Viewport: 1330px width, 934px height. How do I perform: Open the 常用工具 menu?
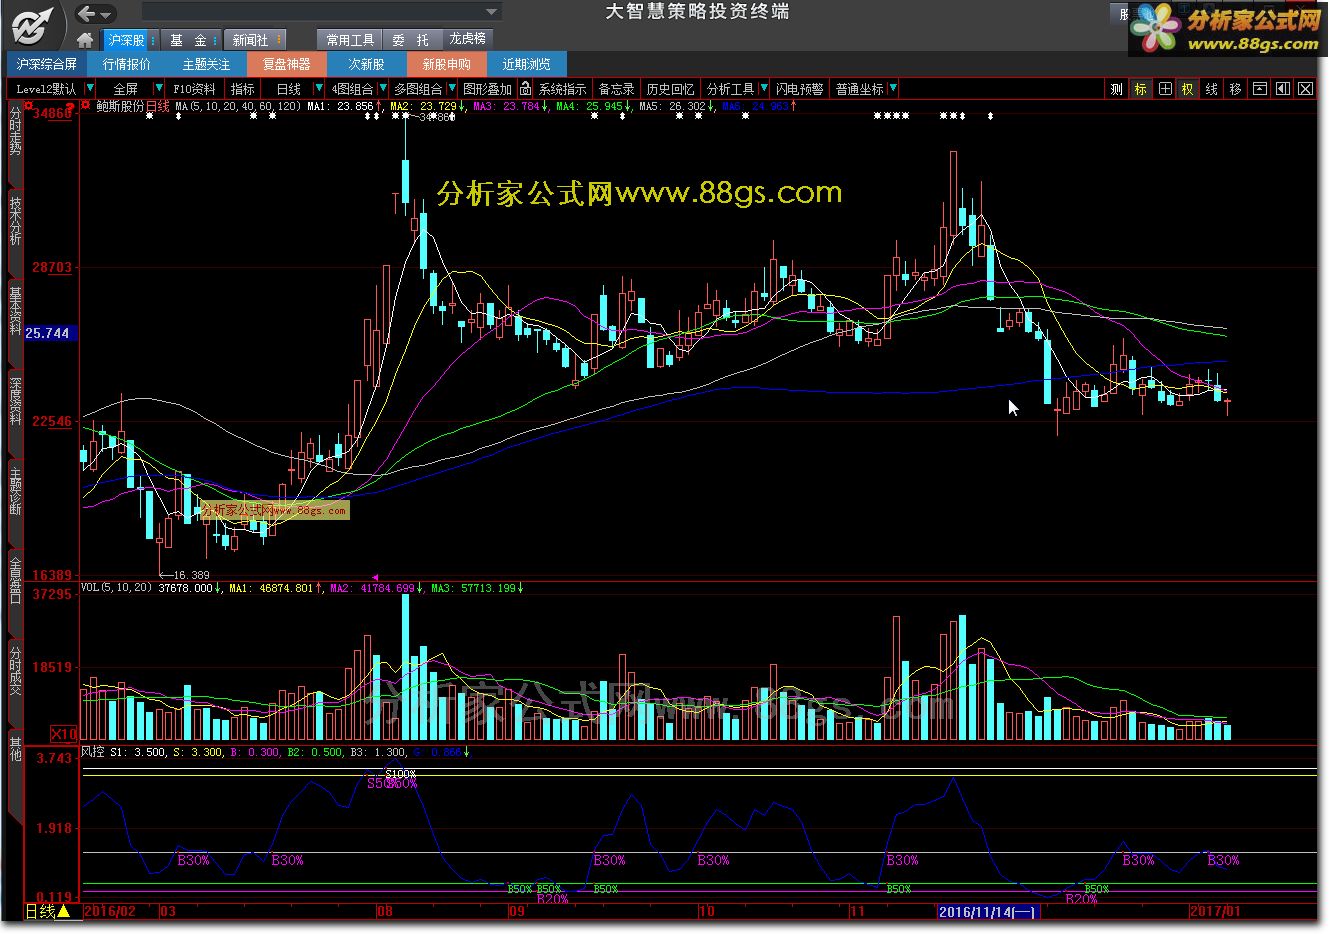point(350,40)
